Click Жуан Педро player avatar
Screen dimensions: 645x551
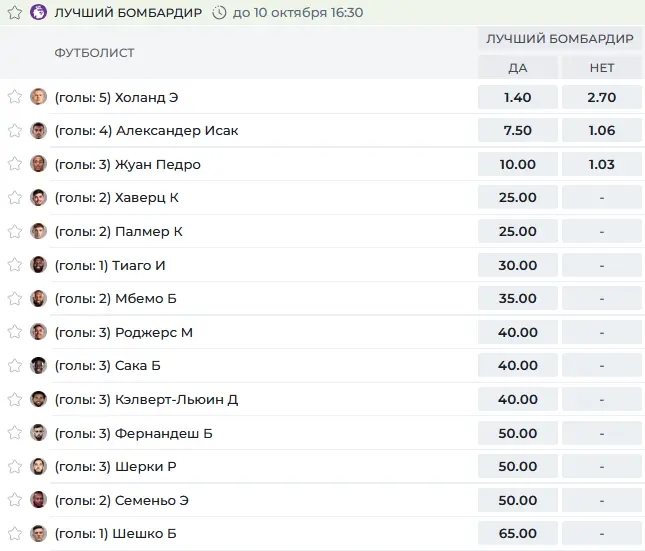point(38,164)
